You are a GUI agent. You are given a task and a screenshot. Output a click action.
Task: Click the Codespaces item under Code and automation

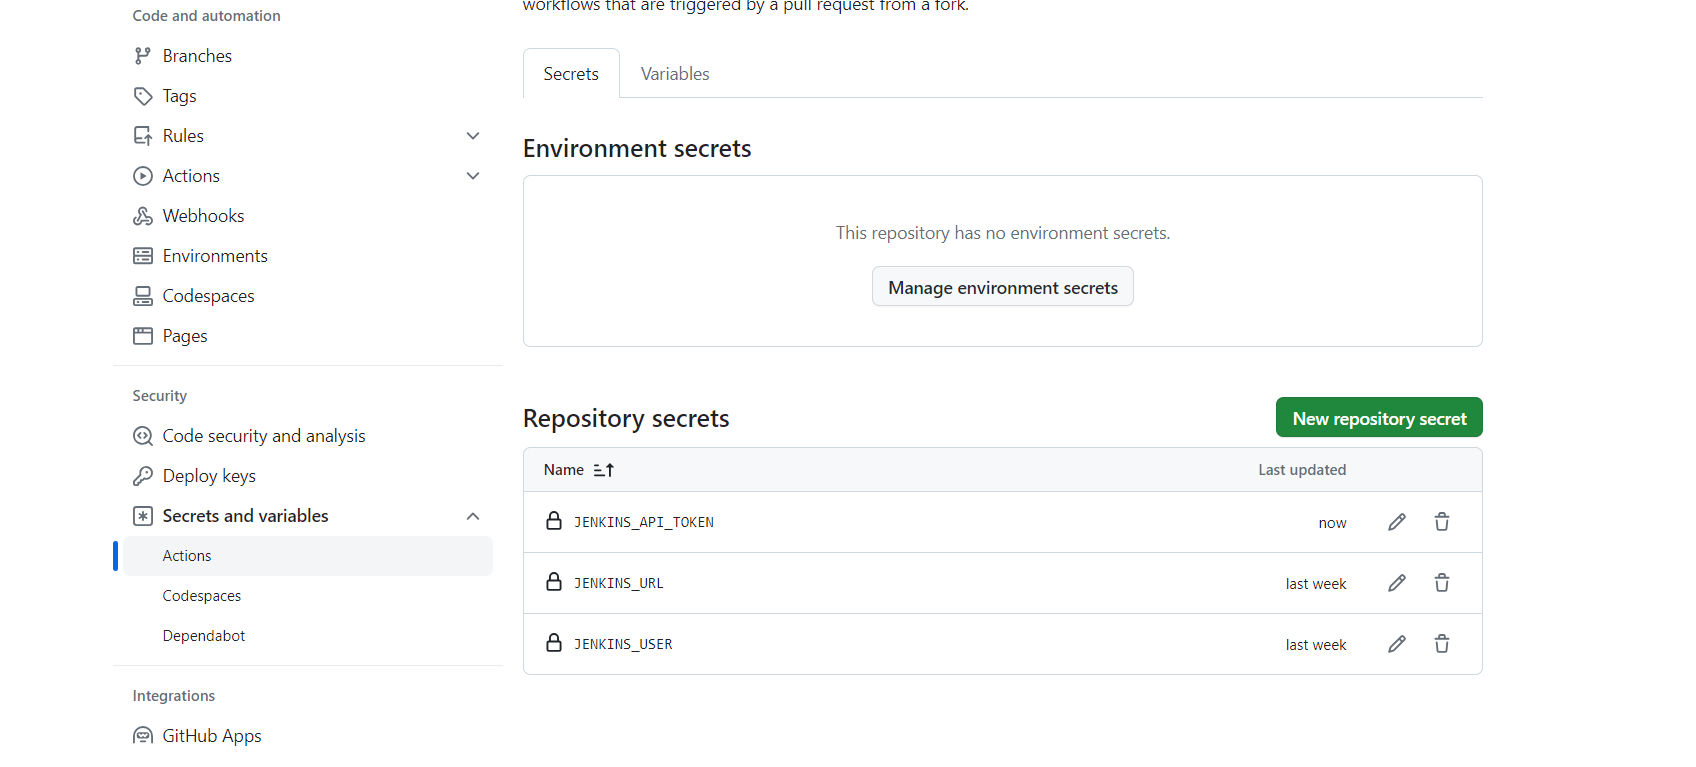307,296
